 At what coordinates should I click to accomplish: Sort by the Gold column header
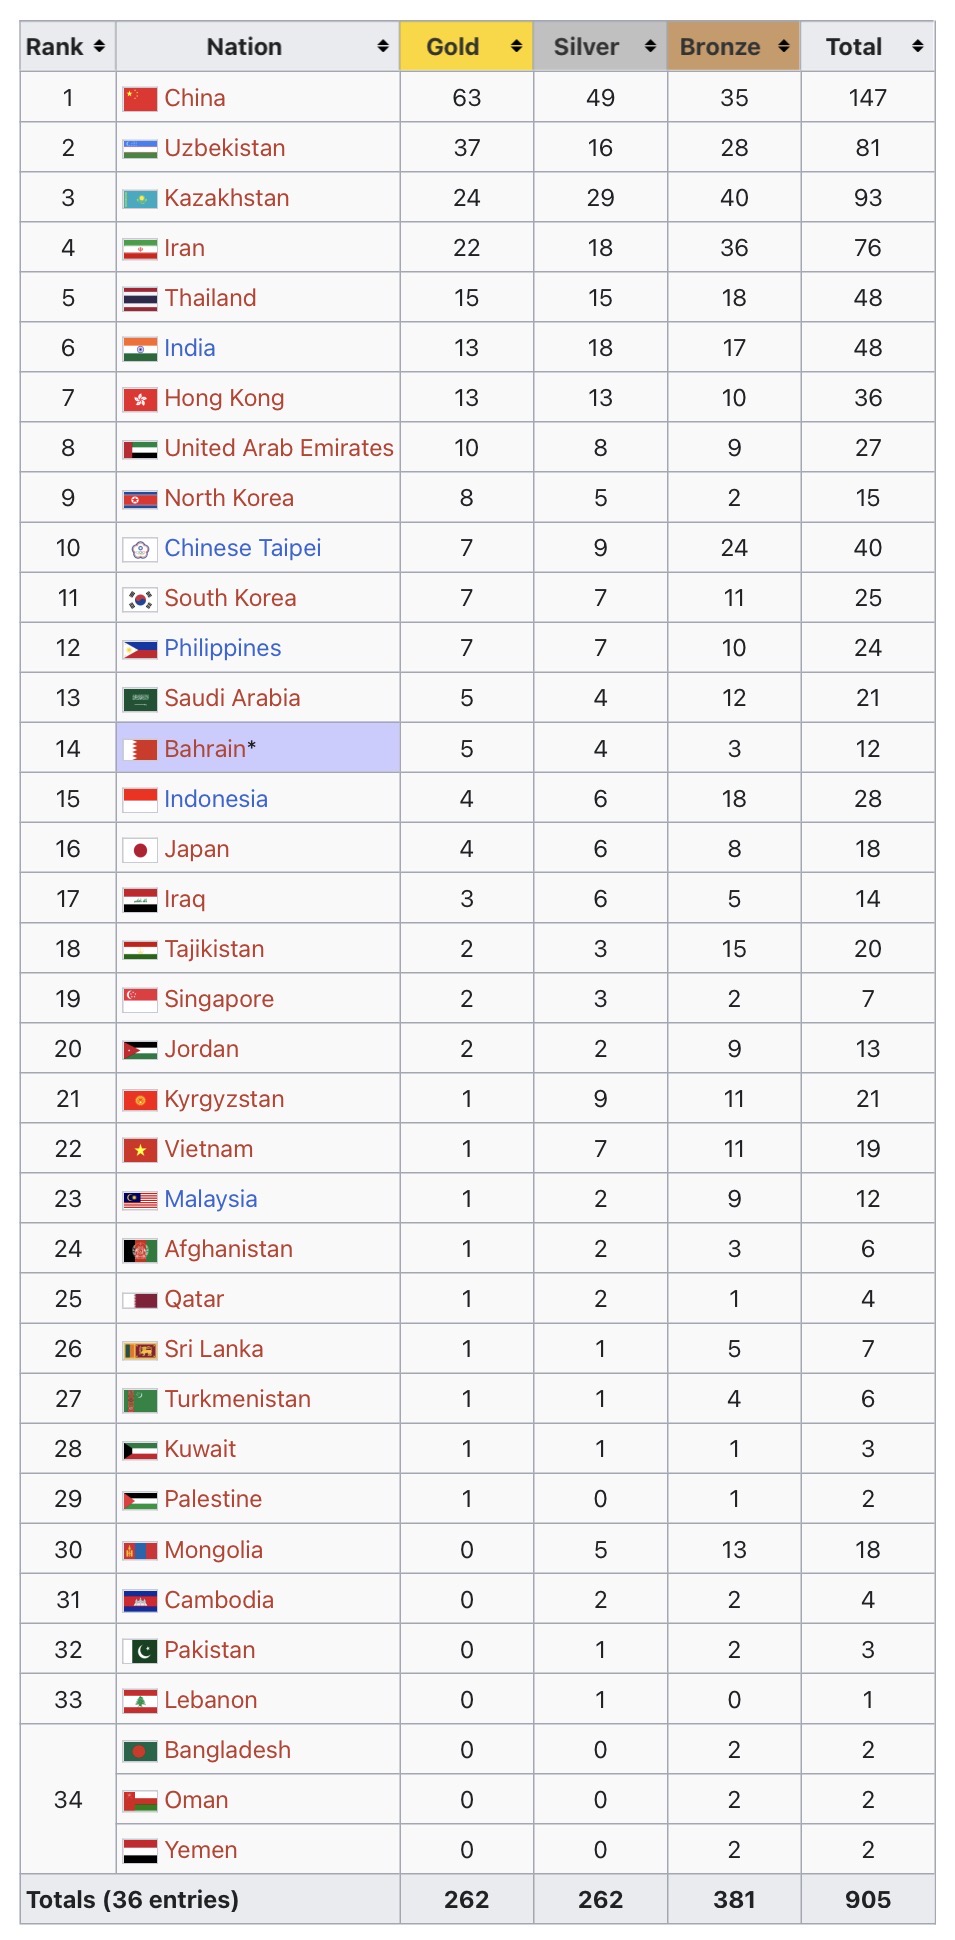(453, 47)
